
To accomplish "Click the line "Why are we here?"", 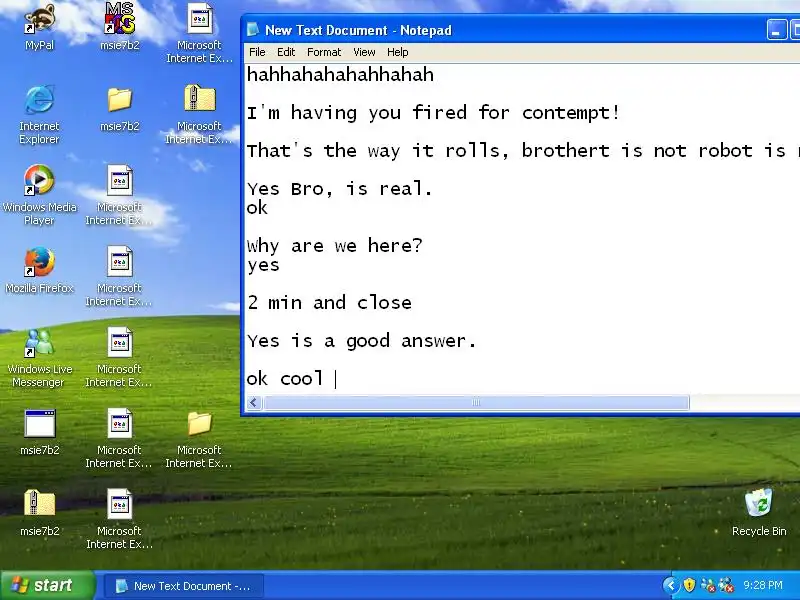I will pyautogui.click(x=335, y=246).
